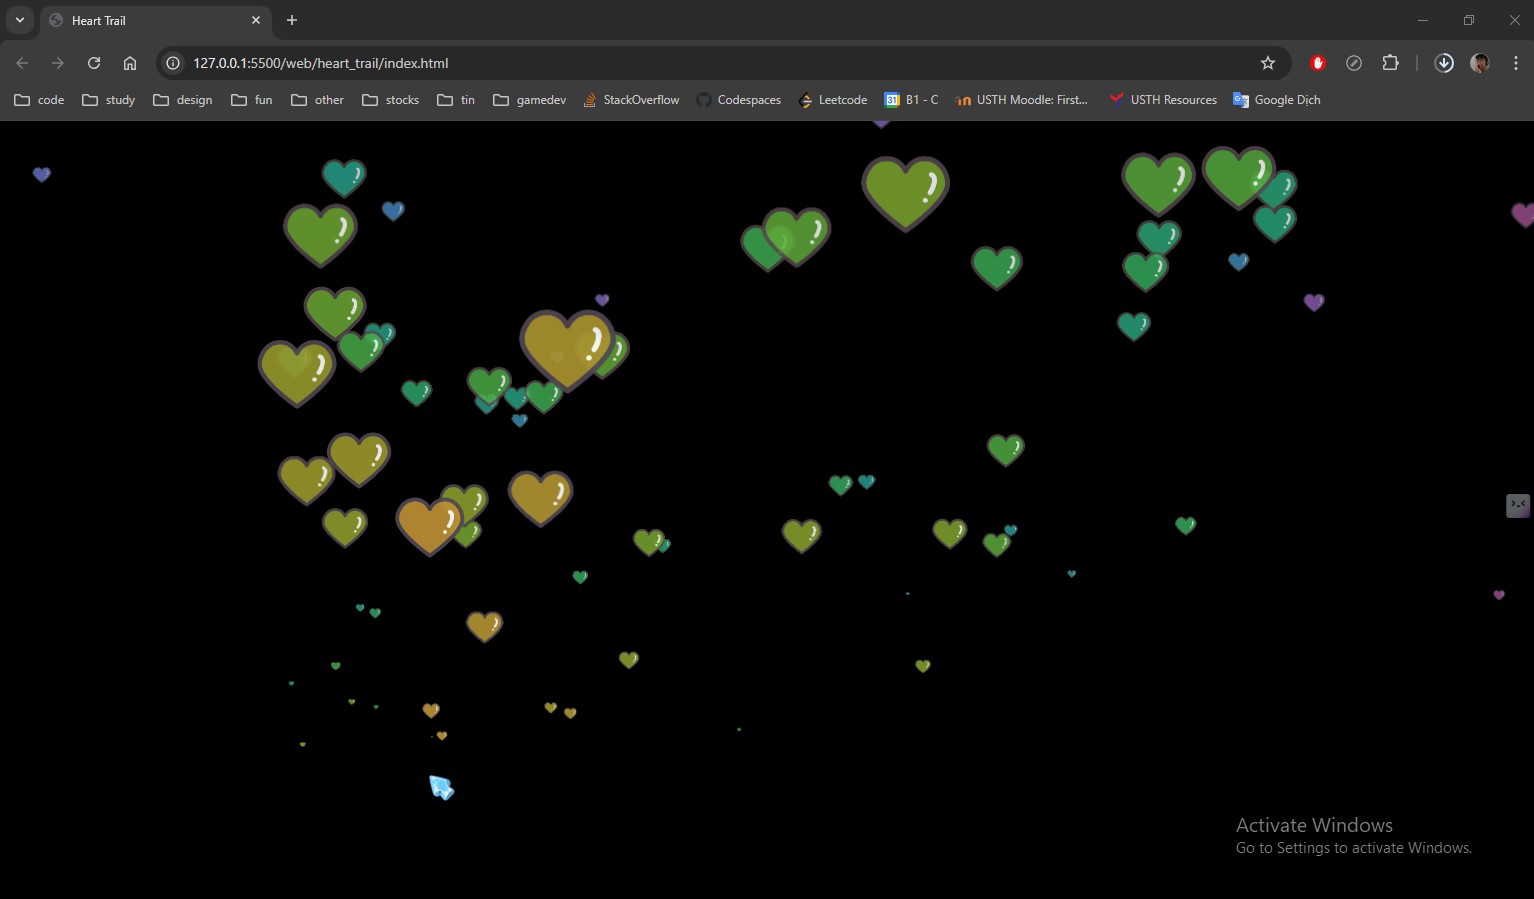Screen dimensions: 1534x899
Task: Open a new tab with plus button
Action: pyautogui.click(x=292, y=20)
